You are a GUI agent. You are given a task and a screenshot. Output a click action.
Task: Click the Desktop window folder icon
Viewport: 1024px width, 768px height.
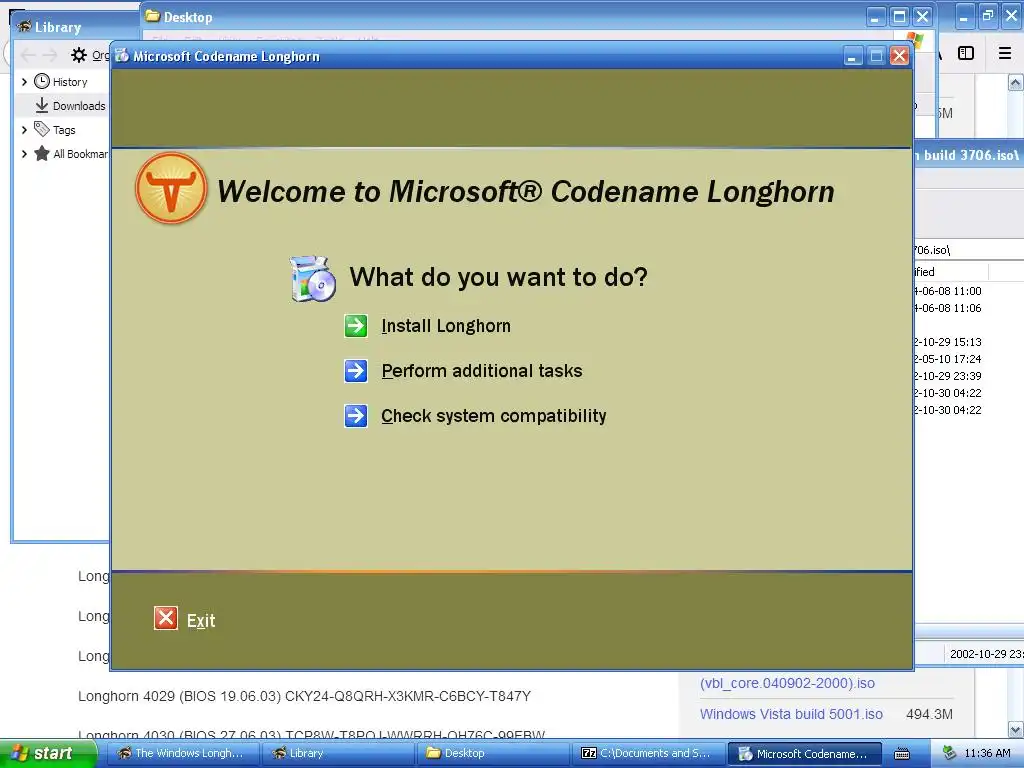152,16
